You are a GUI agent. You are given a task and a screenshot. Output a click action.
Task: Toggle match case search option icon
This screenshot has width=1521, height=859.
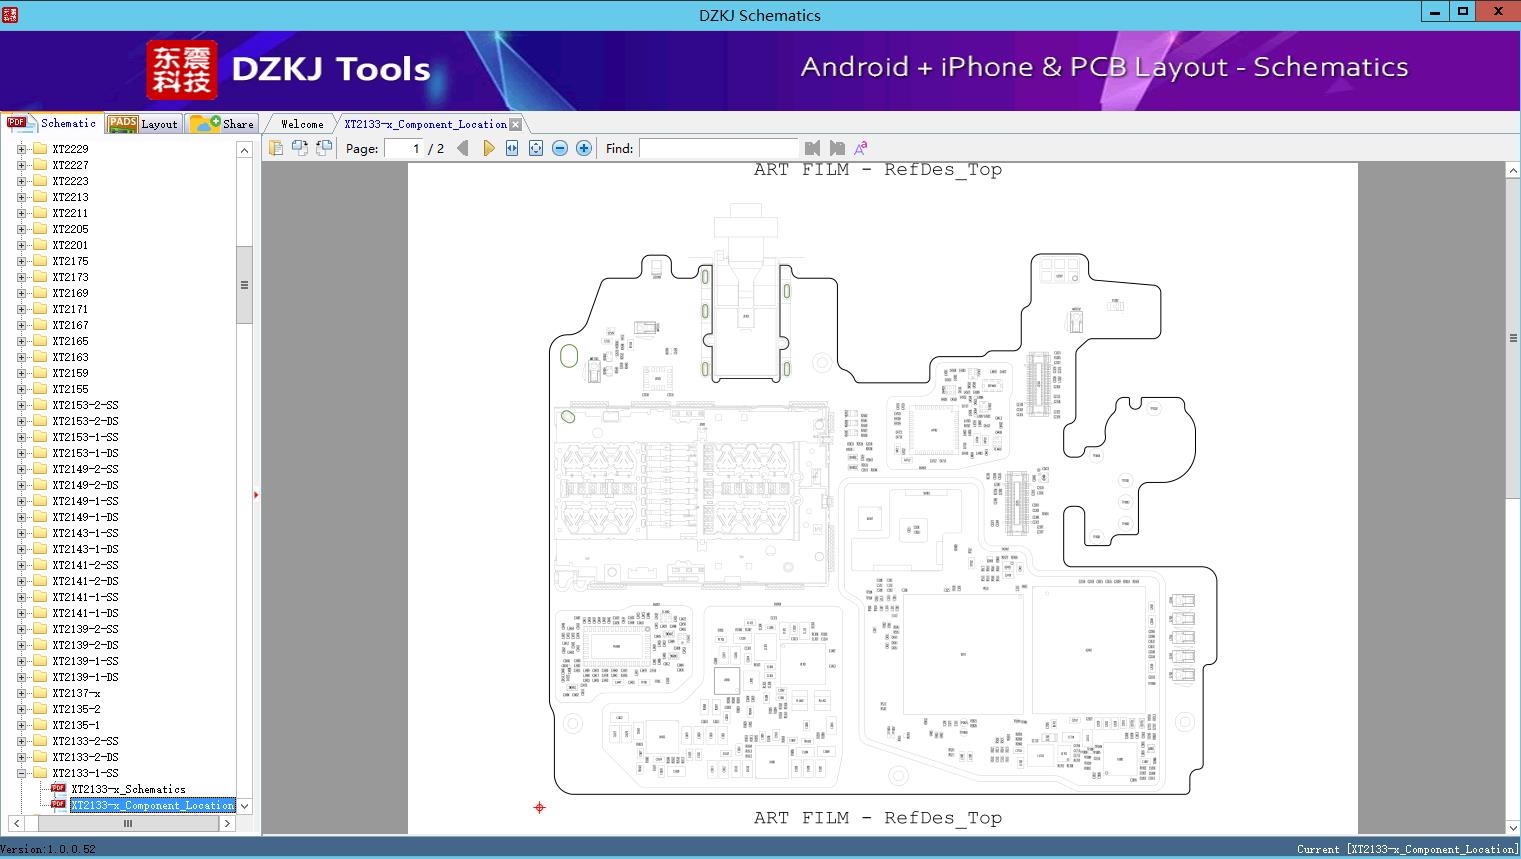[x=860, y=148]
